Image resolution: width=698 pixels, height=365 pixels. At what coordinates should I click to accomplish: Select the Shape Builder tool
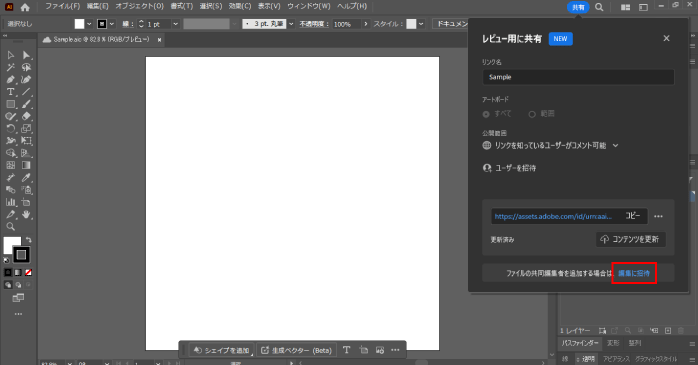click(11, 153)
